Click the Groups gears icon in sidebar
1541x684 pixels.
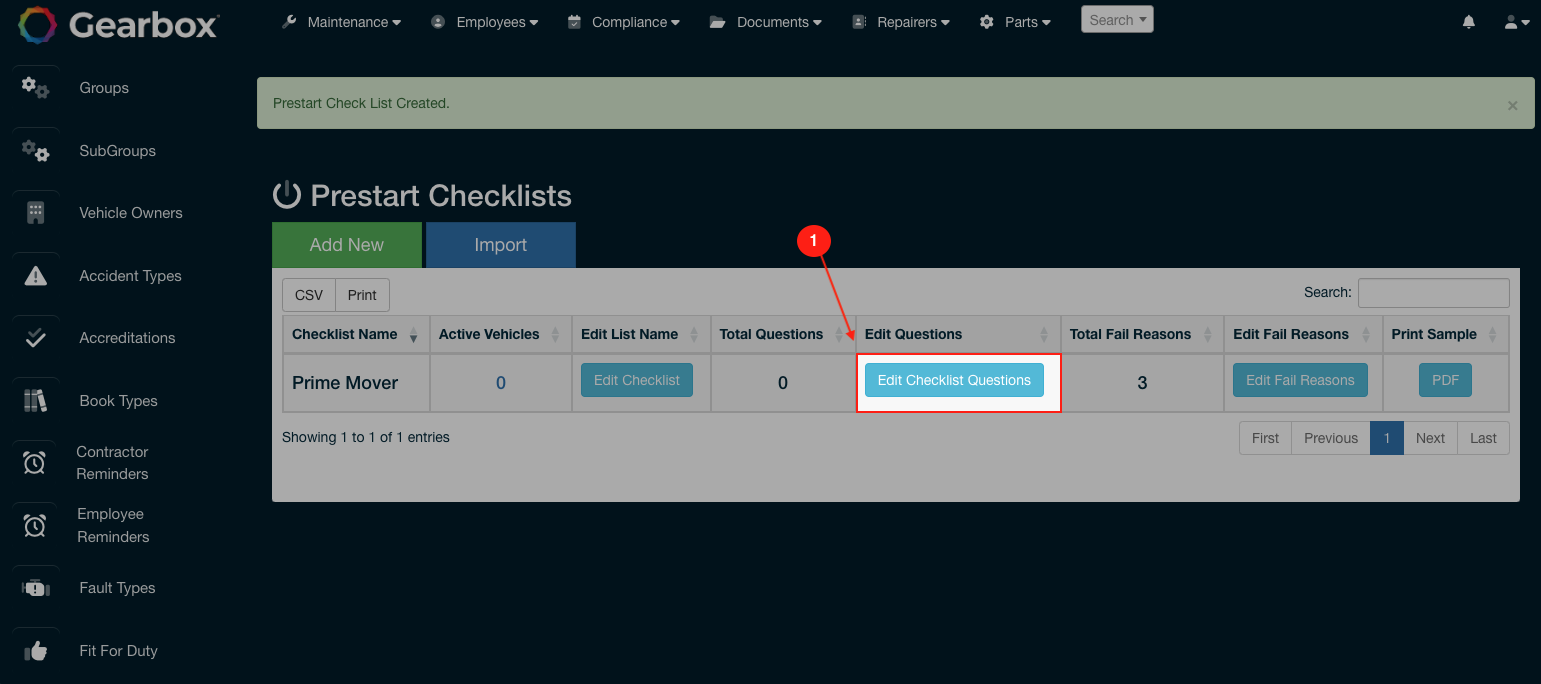coord(35,88)
